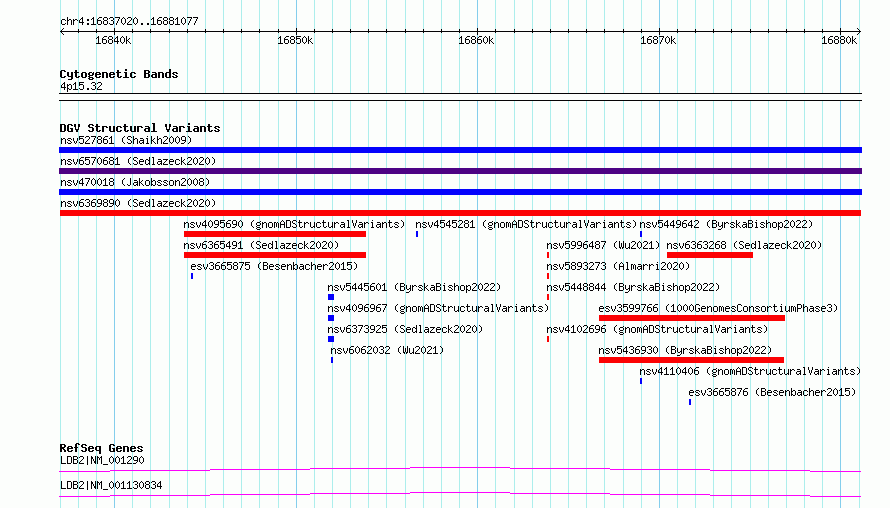This screenshot has height=508, width=890.
Task: Click the 16860k ruler label
Action: click(476, 40)
